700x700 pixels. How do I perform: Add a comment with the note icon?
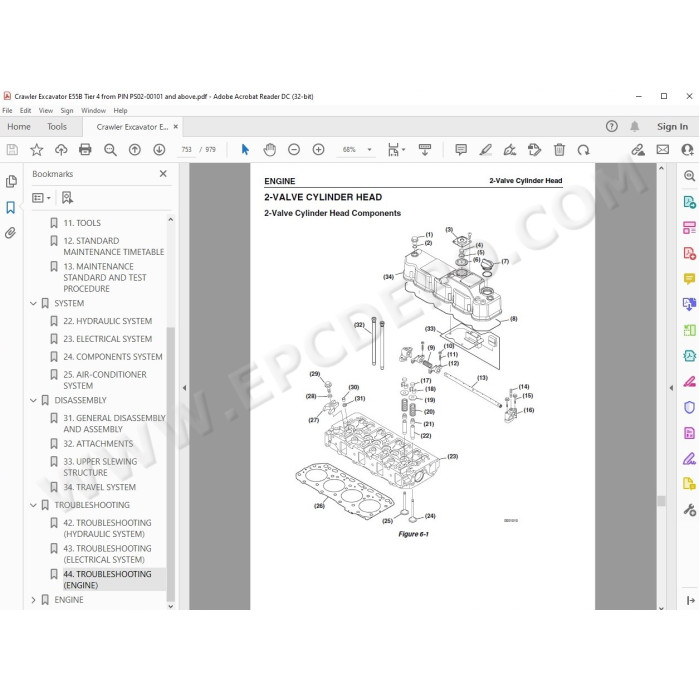click(461, 150)
